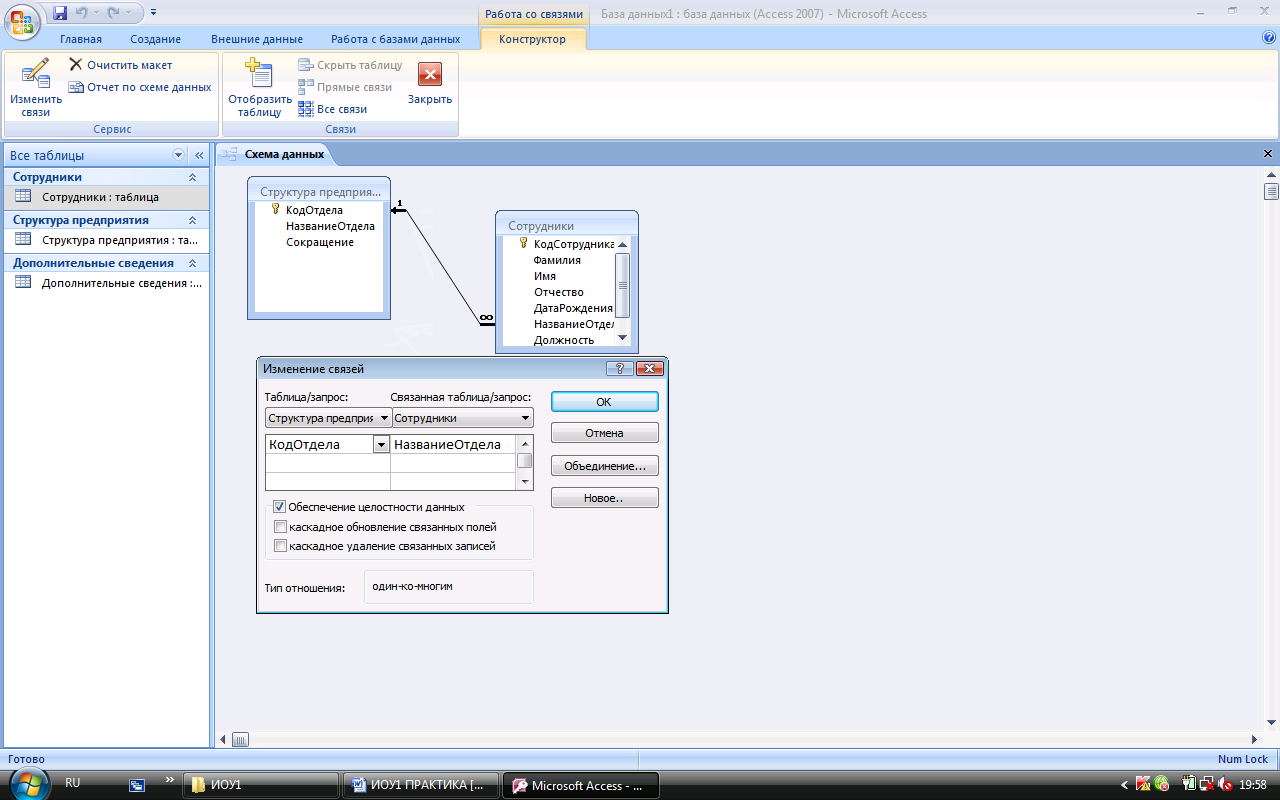The image size is (1280, 800).
Task: Click Новое.. button in dialog
Action: pos(604,498)
